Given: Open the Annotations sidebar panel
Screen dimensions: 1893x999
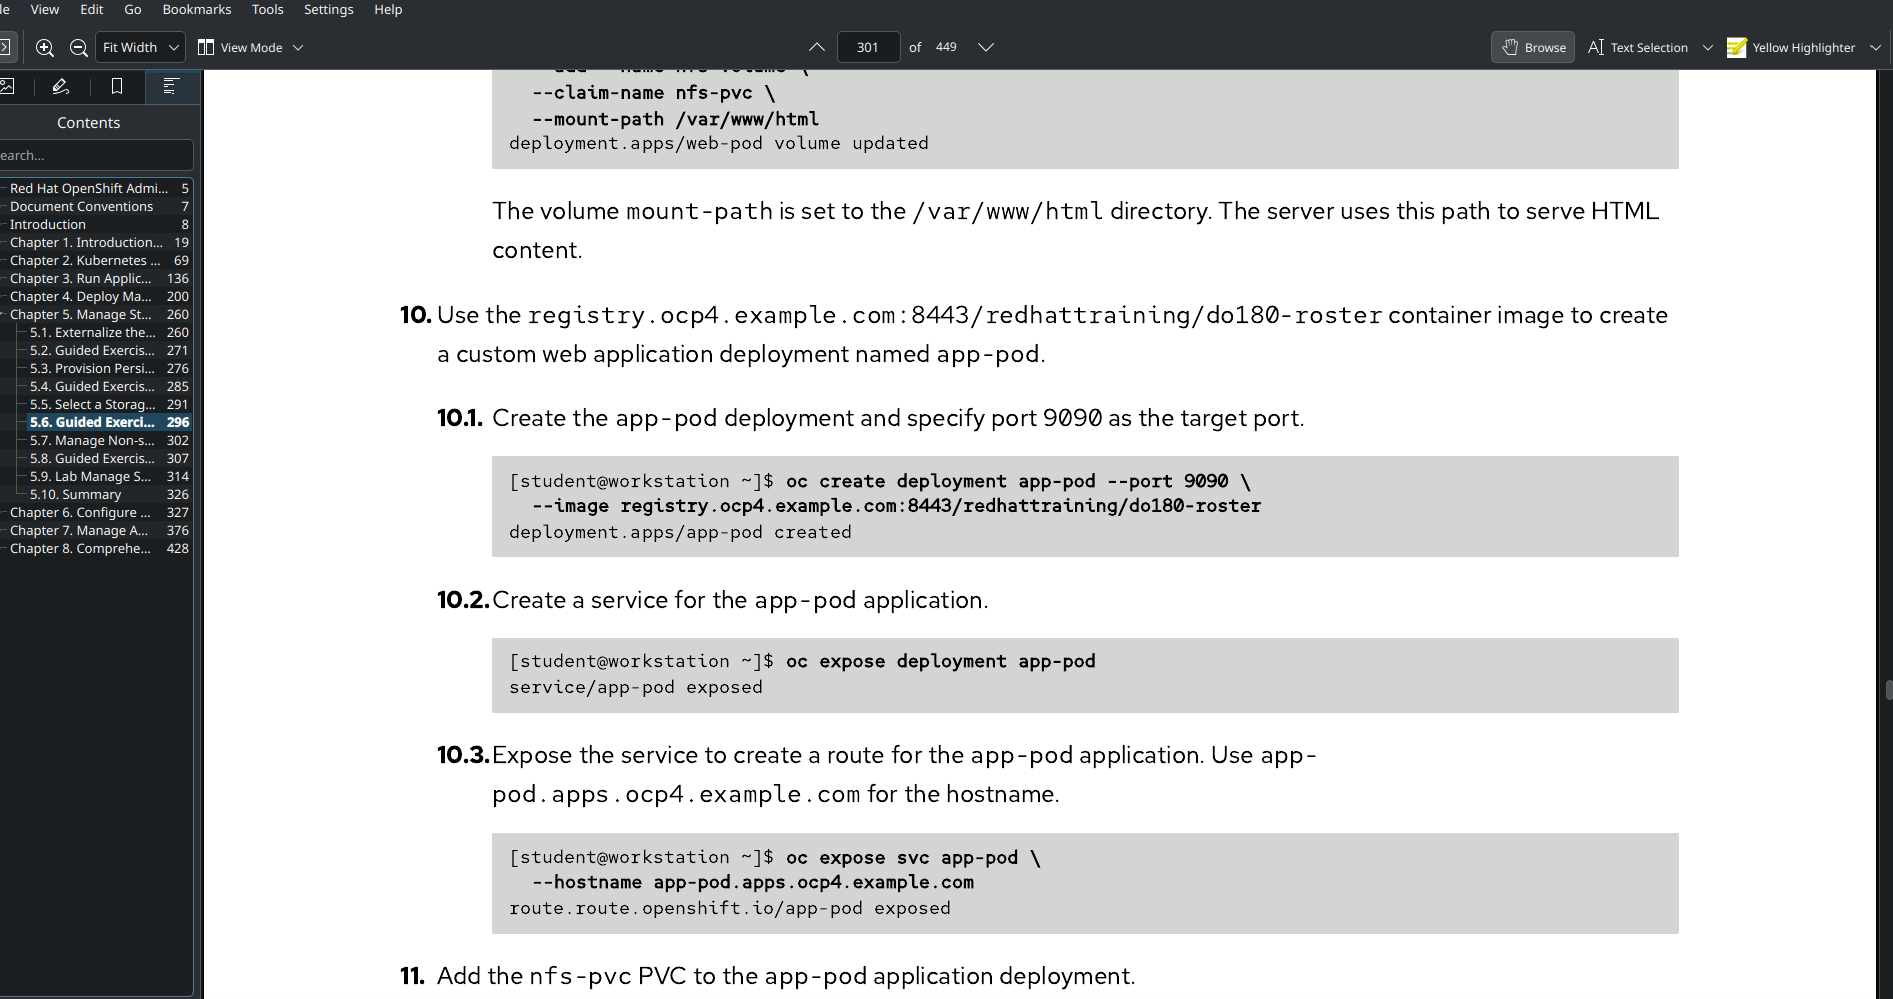Looking at the screenshot, I should (x=61, y=87).
